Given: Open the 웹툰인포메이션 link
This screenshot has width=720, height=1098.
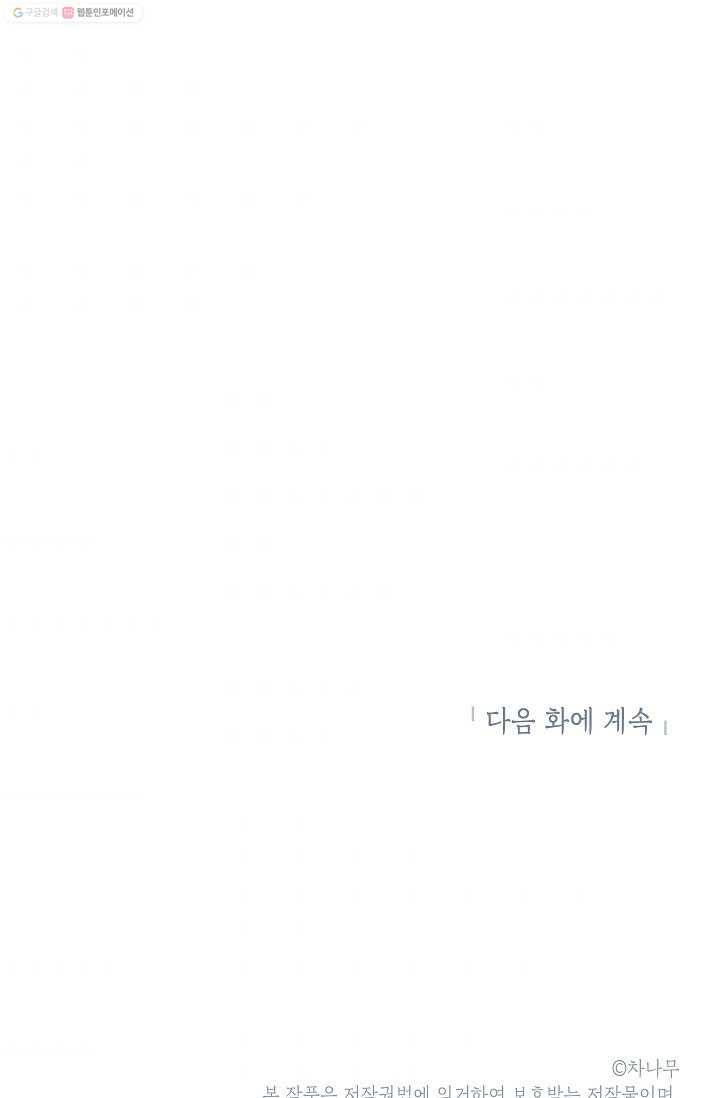Looking at the screenshot, I should tap(104, 13).
